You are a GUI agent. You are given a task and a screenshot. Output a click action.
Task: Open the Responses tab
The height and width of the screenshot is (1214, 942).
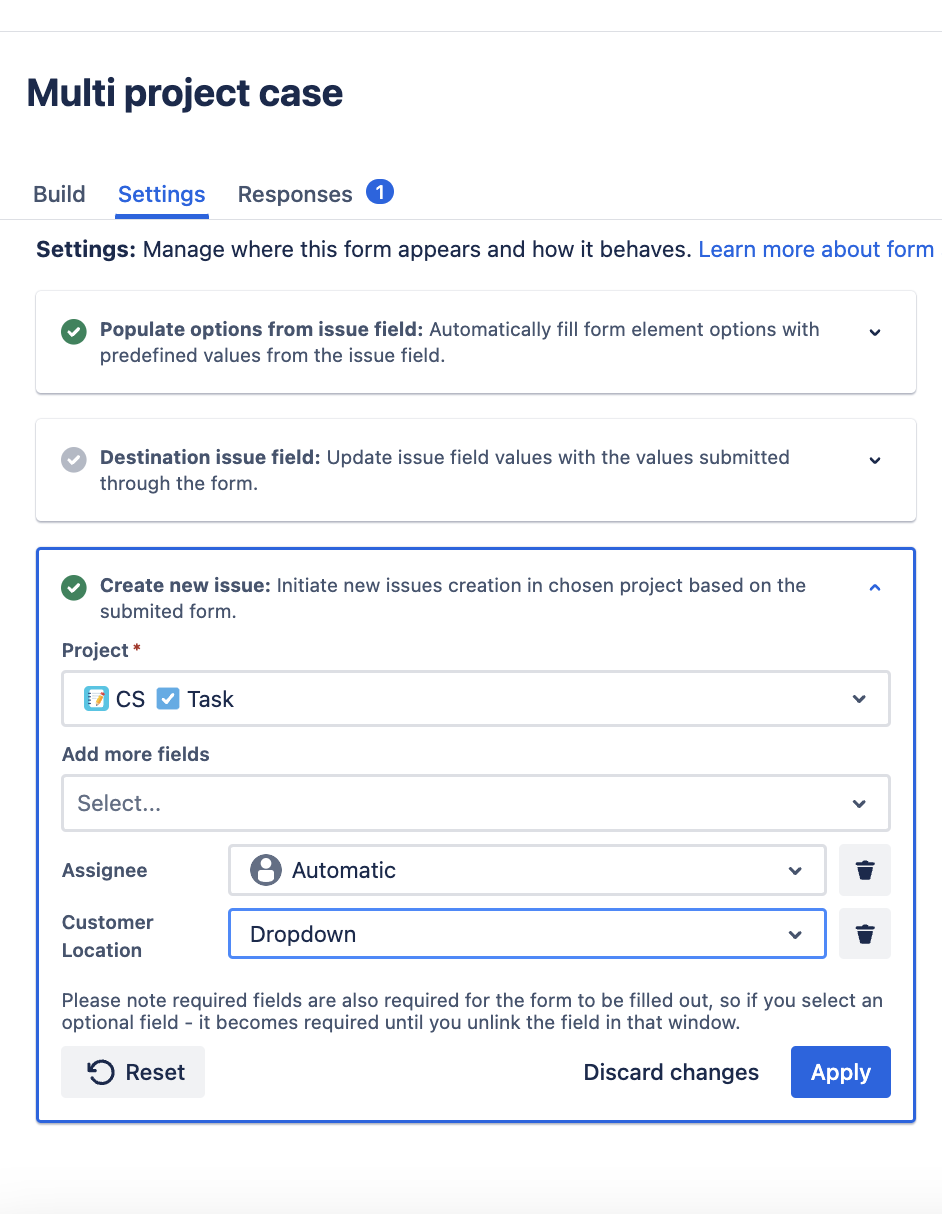point(295,194)
